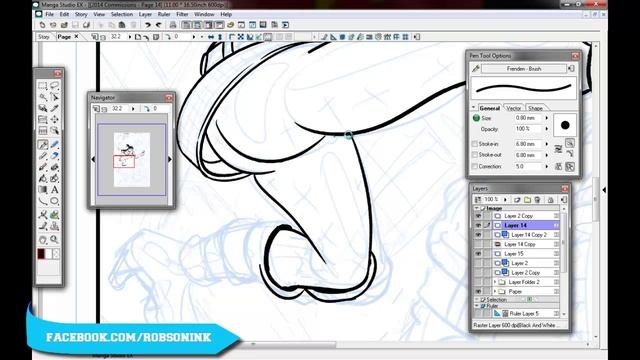
Task: Click the Redo arrow in toolbar
Action: [x=158, y=25]
